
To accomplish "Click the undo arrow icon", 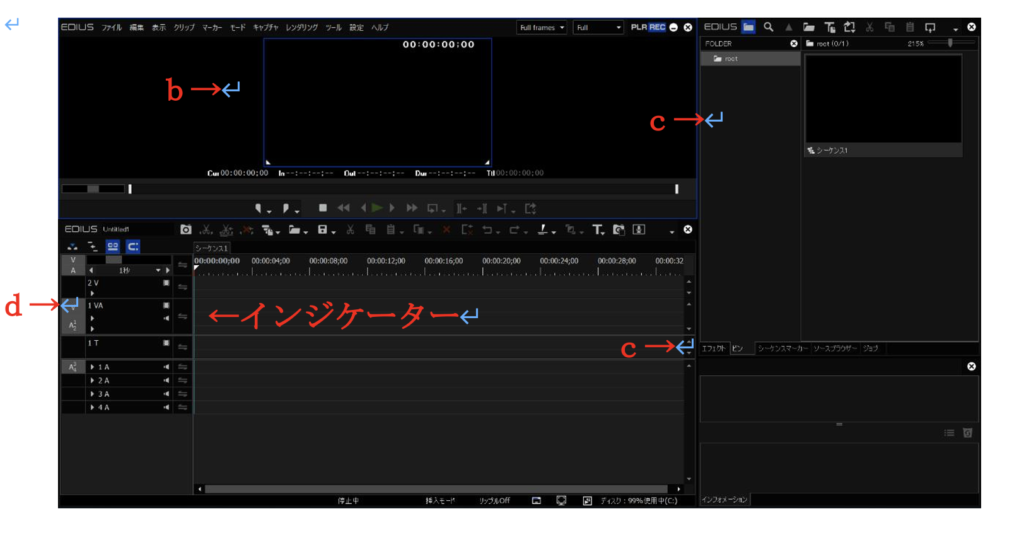I will point(487,230).
